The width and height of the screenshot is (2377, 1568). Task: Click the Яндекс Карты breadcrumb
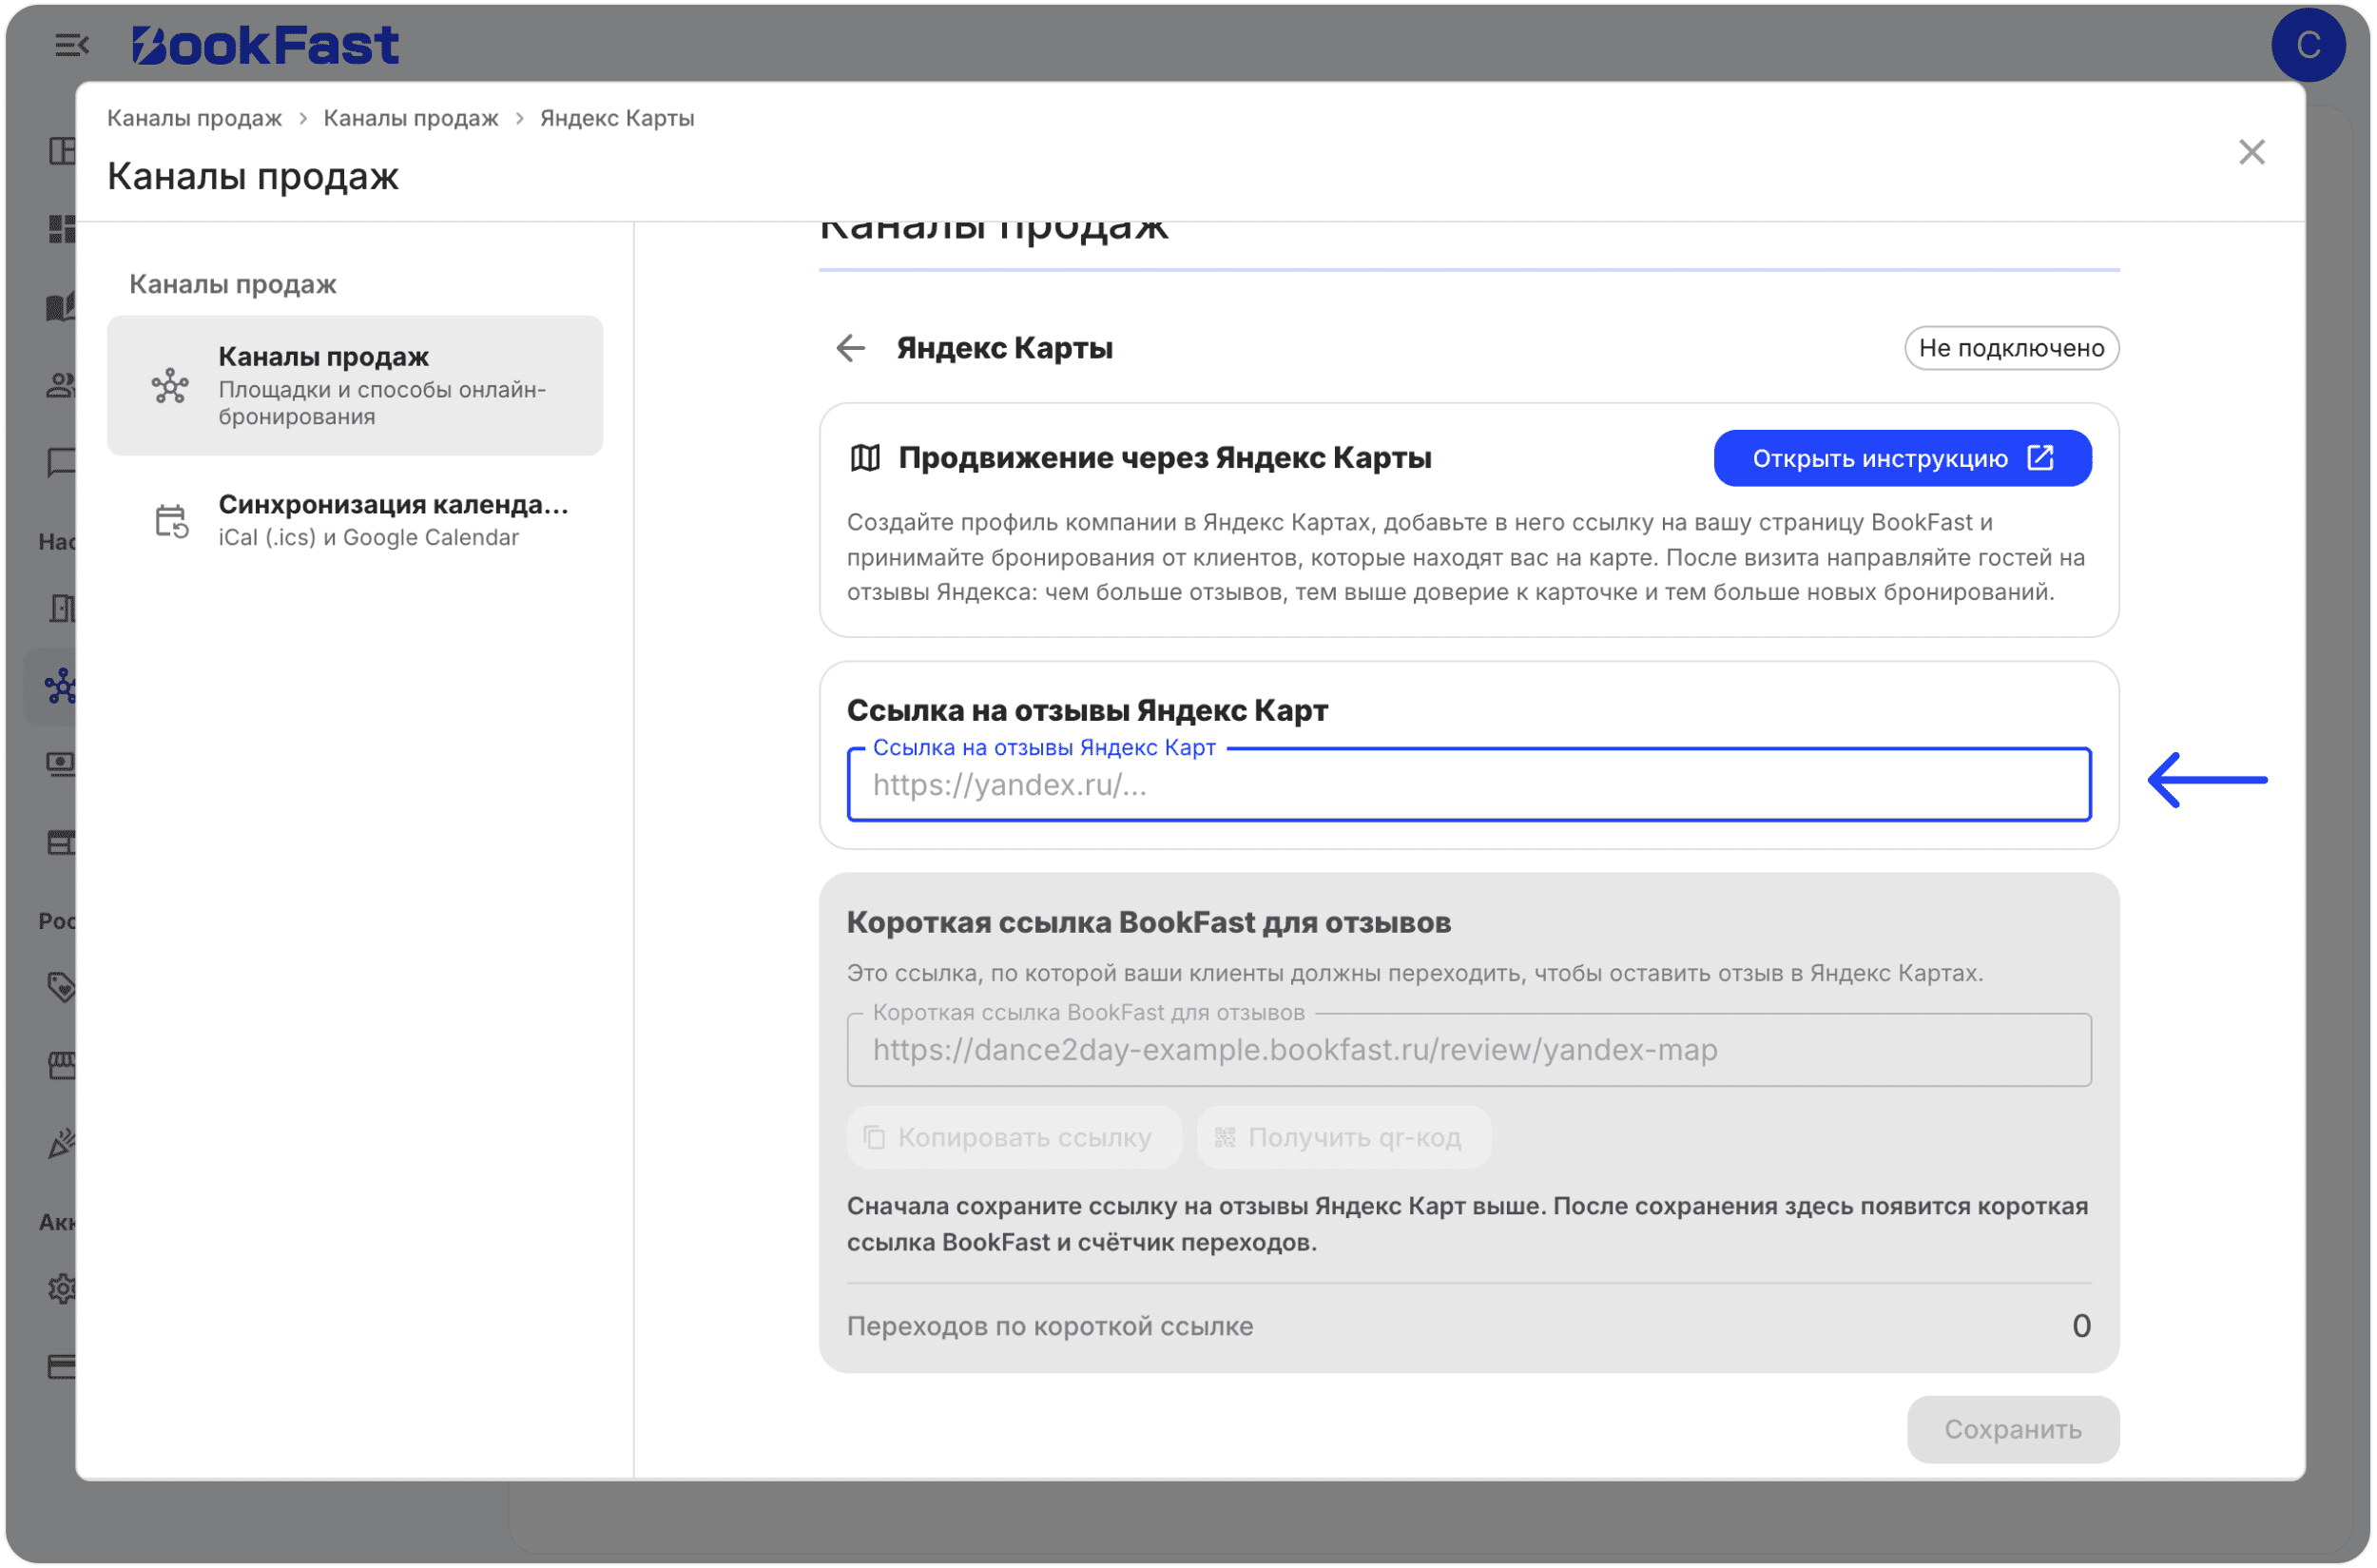pos(617,118)
